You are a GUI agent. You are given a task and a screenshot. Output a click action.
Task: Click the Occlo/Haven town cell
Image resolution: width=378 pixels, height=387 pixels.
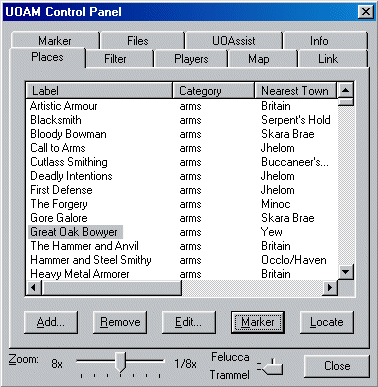tap(294, 260)
